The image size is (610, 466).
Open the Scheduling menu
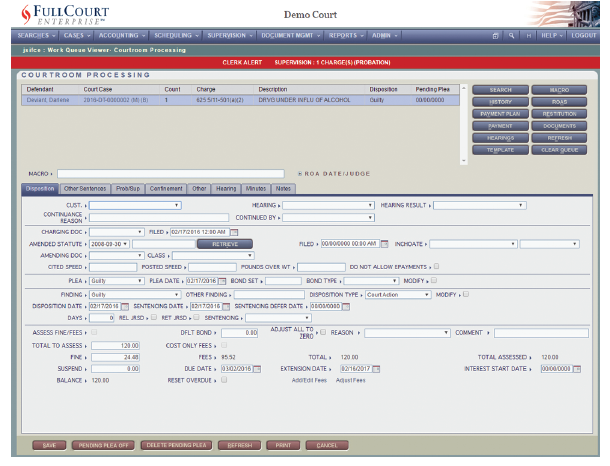click(176, 36)
